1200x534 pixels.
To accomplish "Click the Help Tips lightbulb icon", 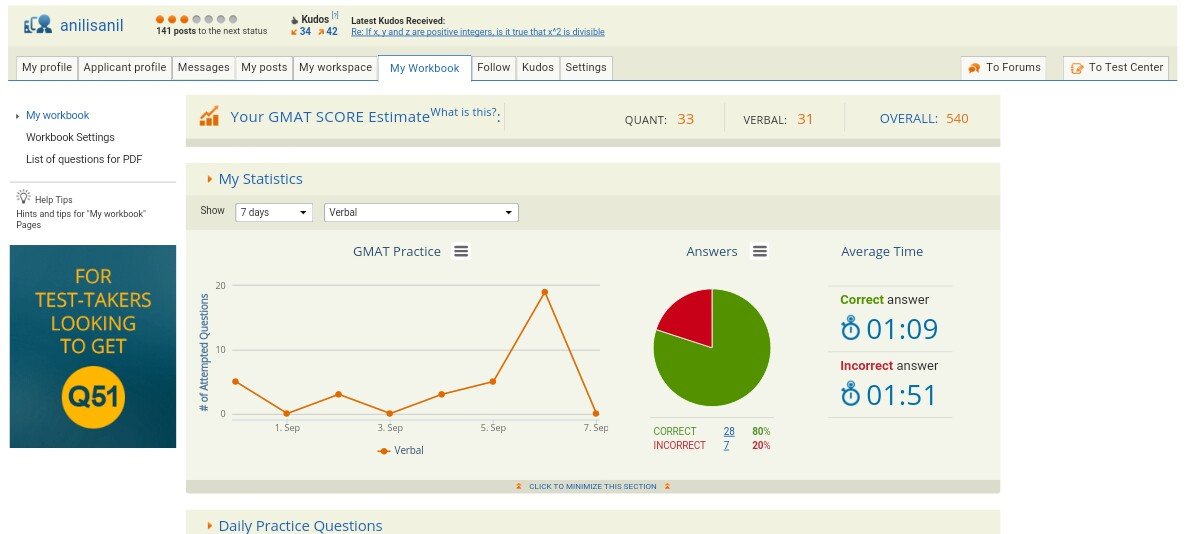I will (23, 198).
